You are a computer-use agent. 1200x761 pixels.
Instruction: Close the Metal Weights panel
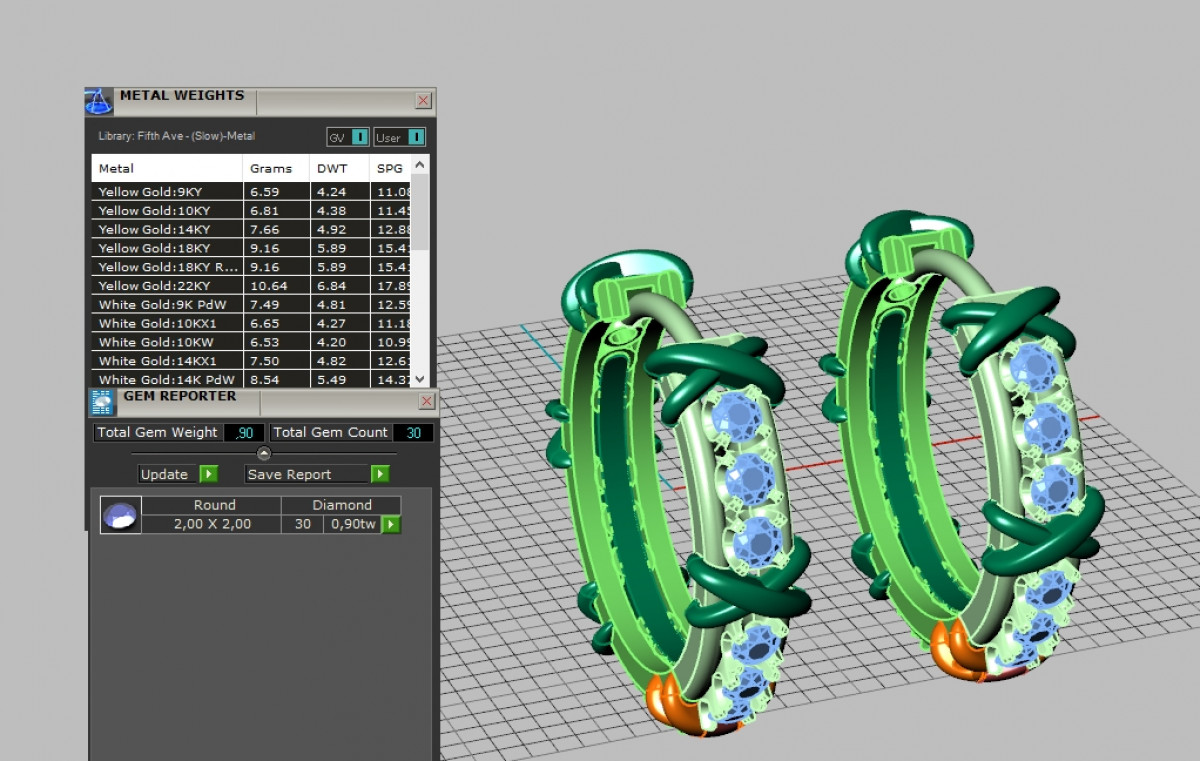(423, 101)
